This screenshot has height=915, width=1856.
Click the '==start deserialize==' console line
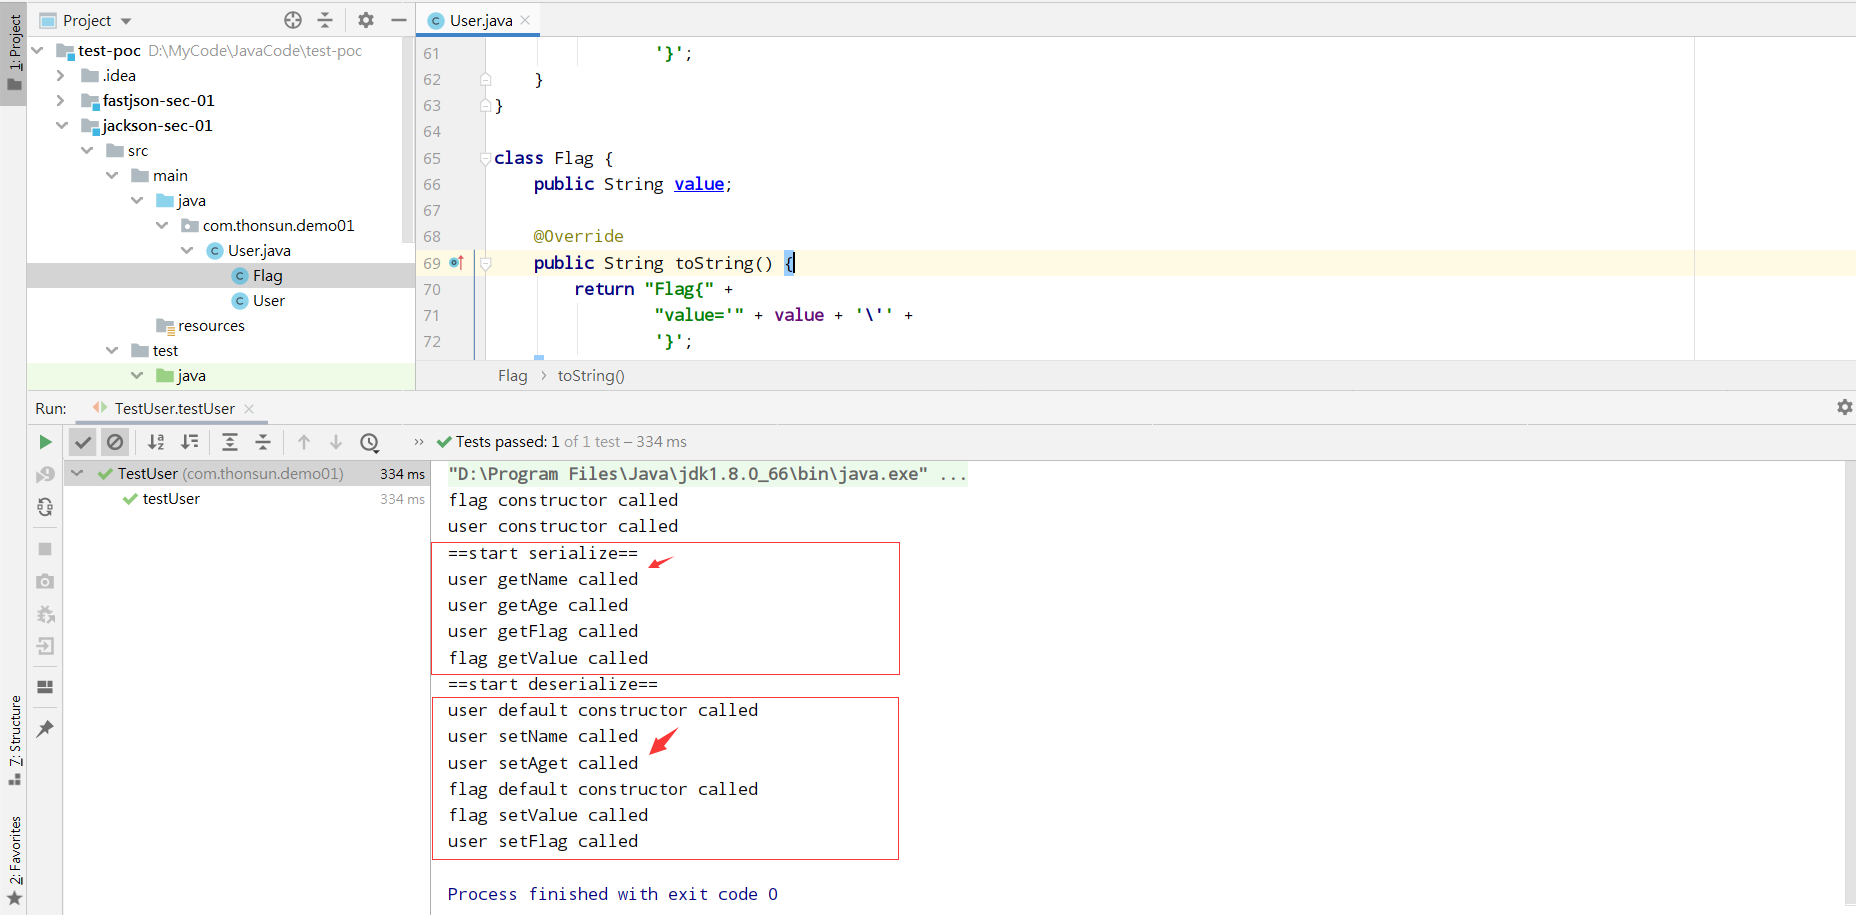(x=553, y=684)
